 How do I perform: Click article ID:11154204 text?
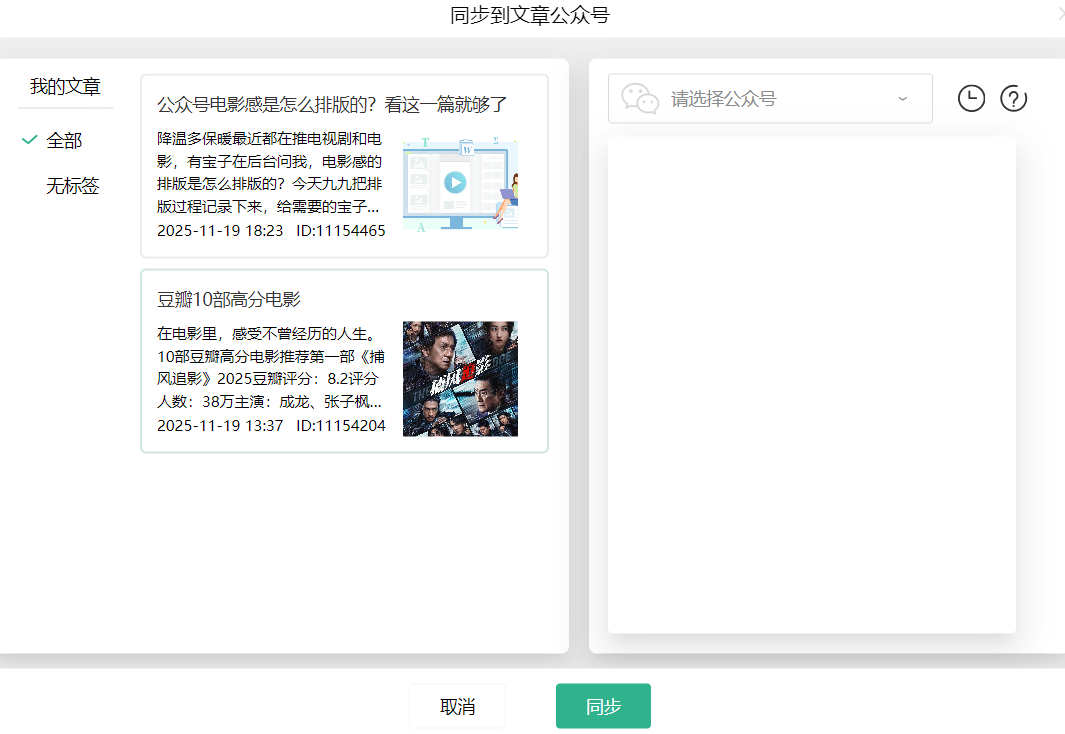pyautogui.click(x=340, y=425)
